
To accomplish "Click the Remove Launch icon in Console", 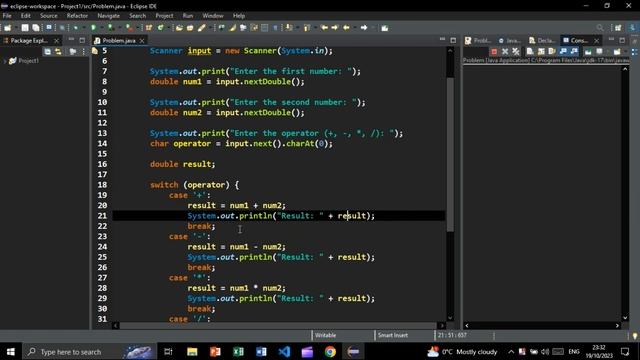I will [505, 51].
